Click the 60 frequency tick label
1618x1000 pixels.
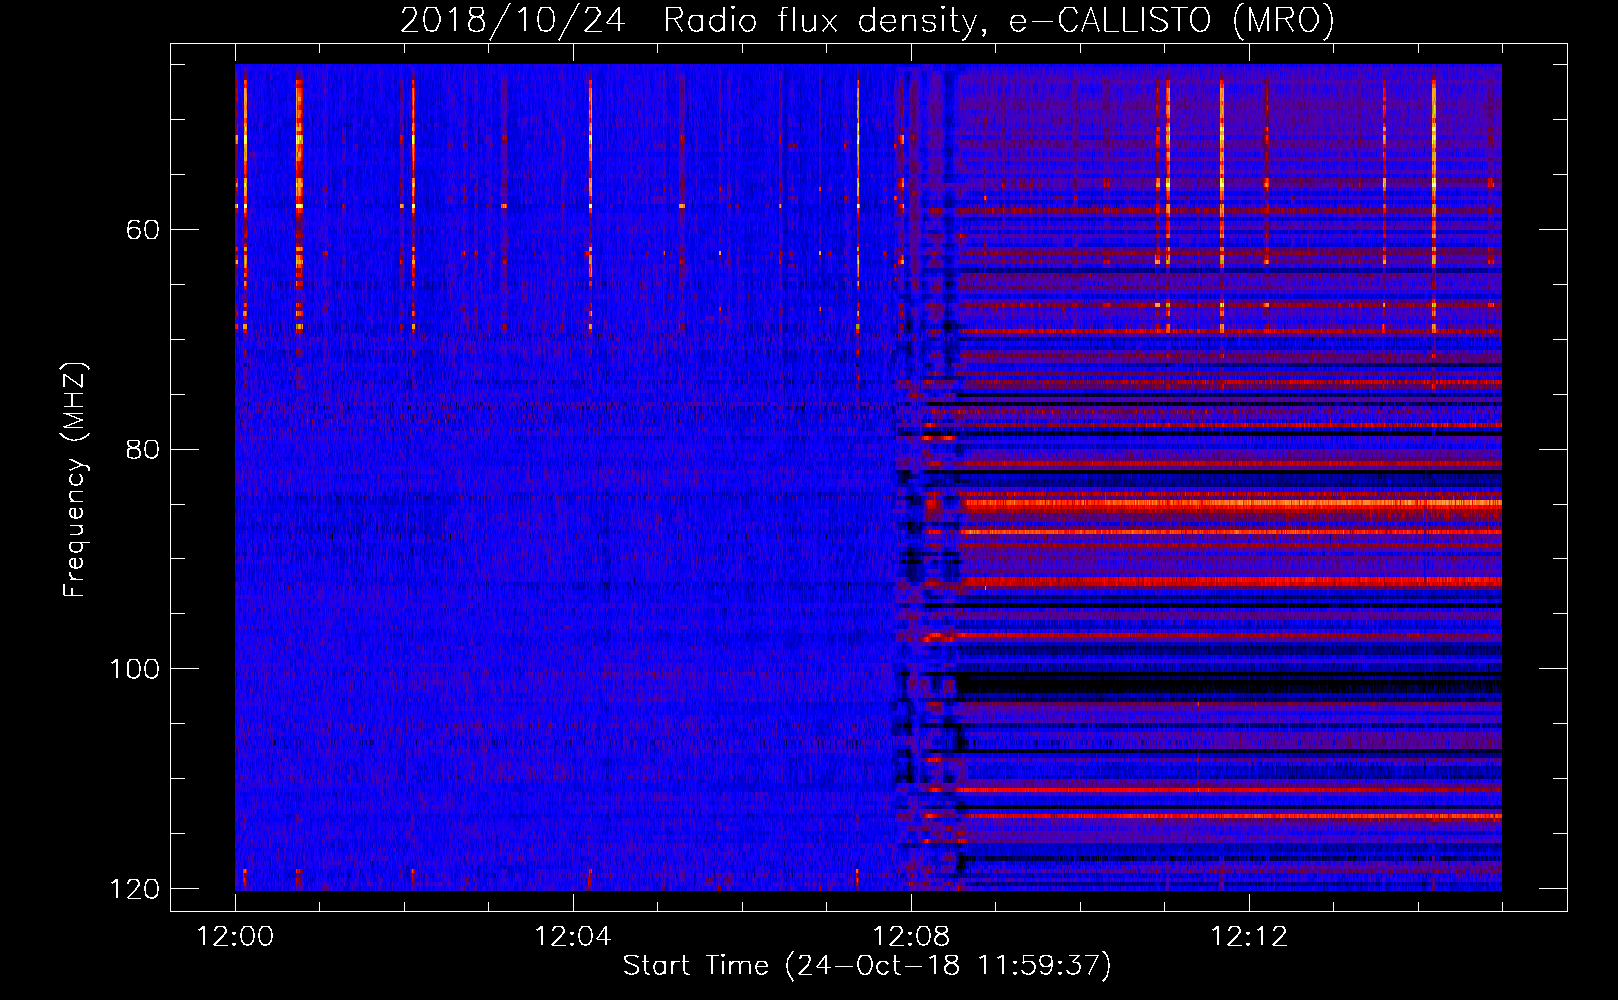(x=142, y=230)
